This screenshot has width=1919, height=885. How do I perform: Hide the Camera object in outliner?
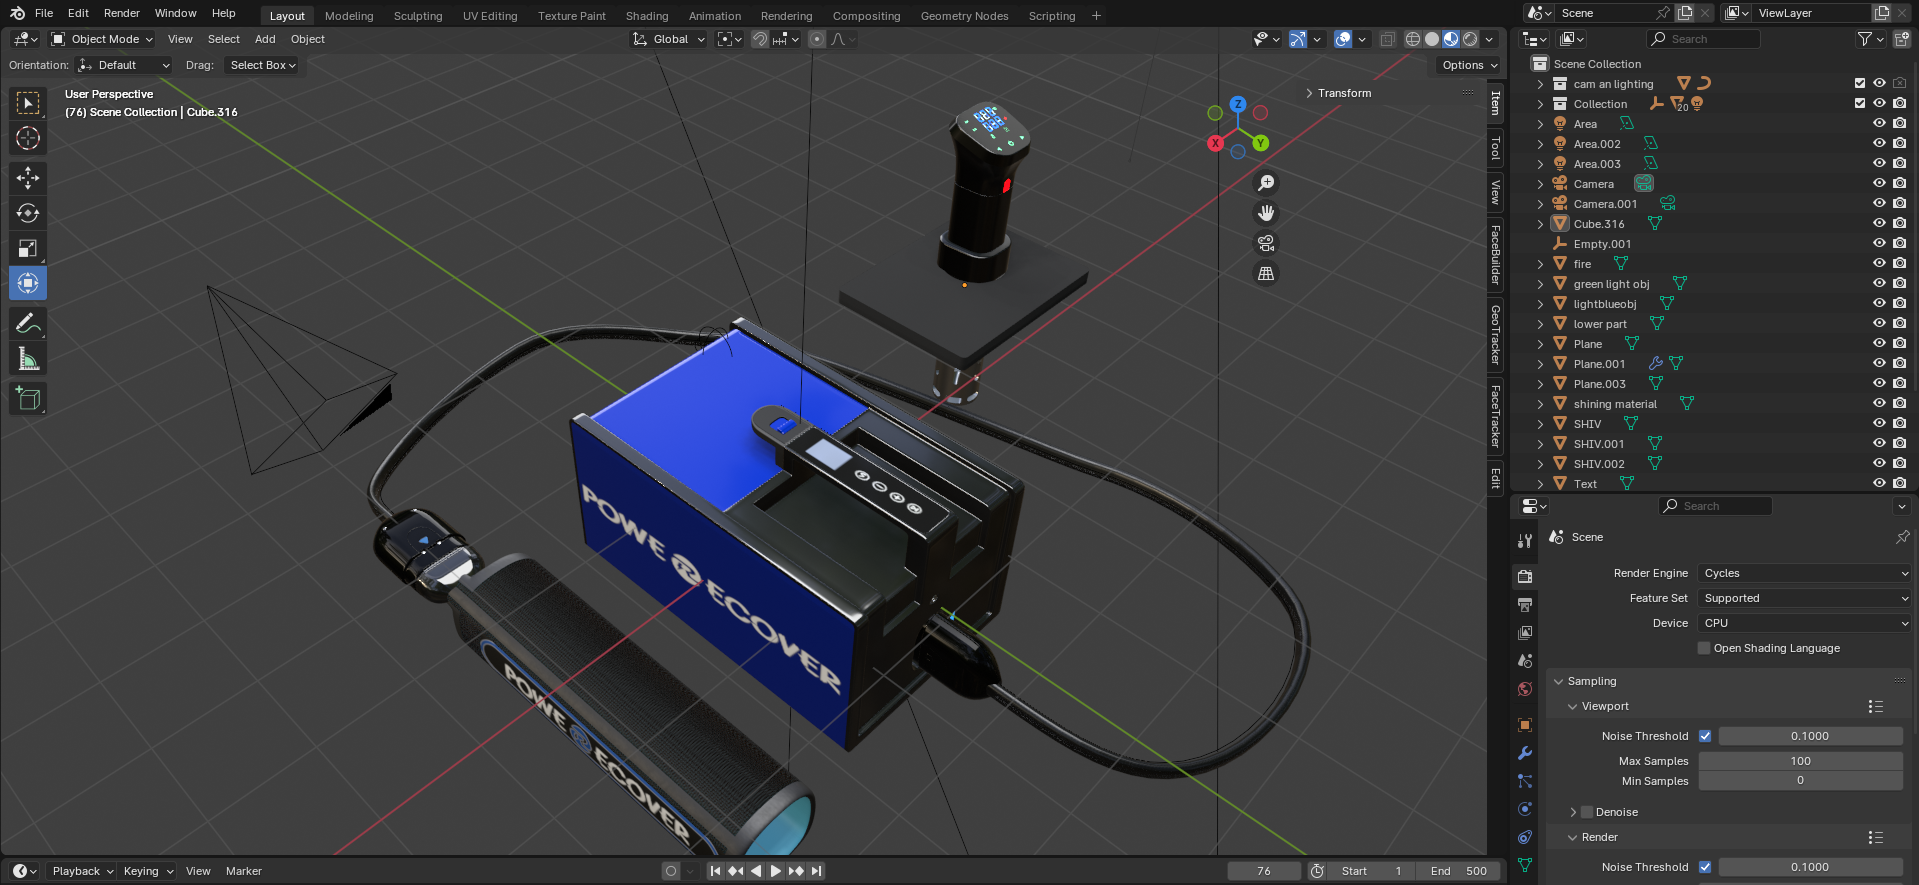coord(1879,184)
